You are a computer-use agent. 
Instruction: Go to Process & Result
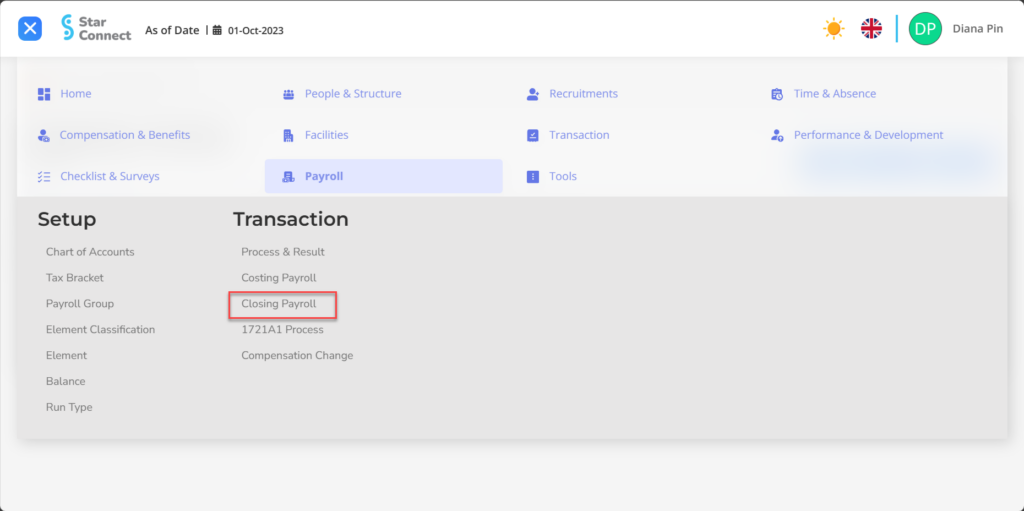click(283, 252)
